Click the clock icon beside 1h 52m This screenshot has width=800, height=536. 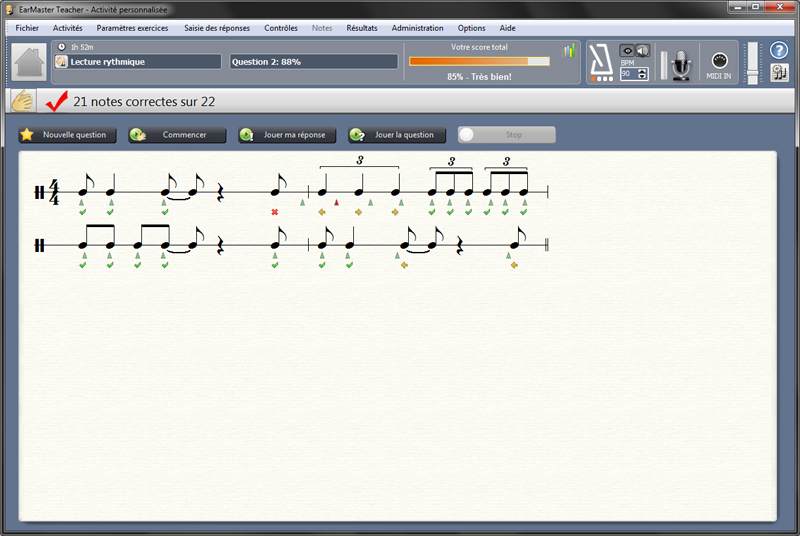pos(62,47)
